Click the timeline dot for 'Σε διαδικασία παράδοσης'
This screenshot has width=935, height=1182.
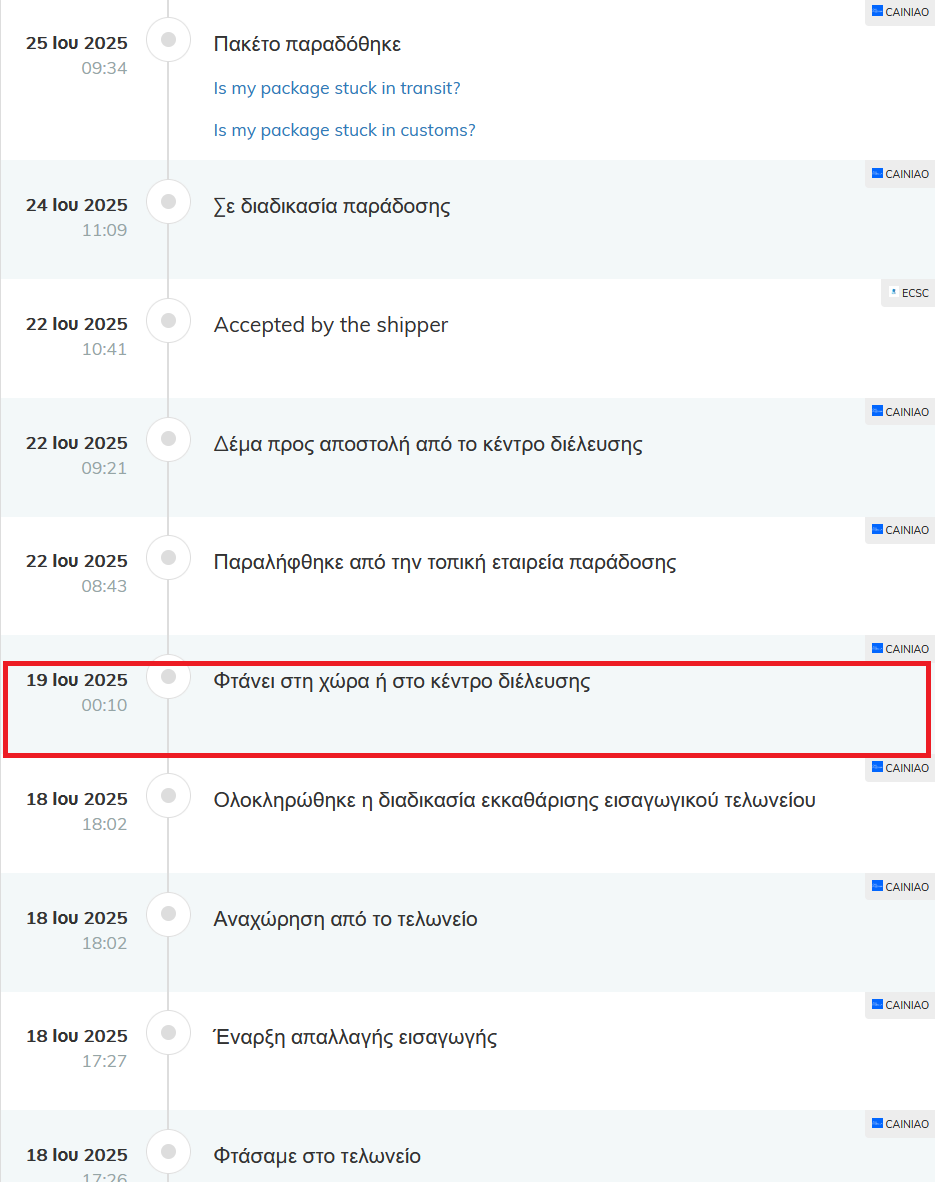click(168, 201)
